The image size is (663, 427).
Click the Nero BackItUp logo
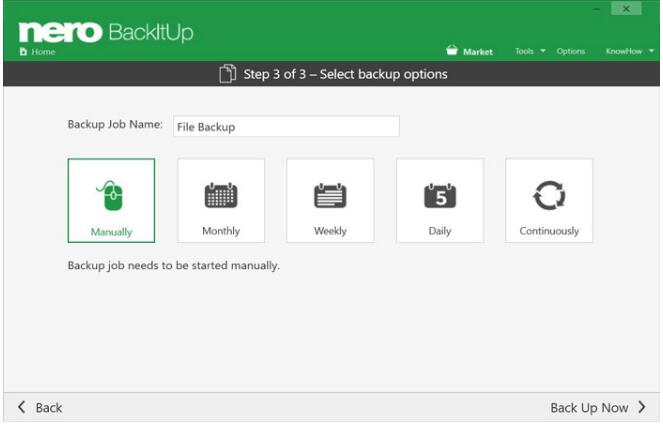(106, 32)
